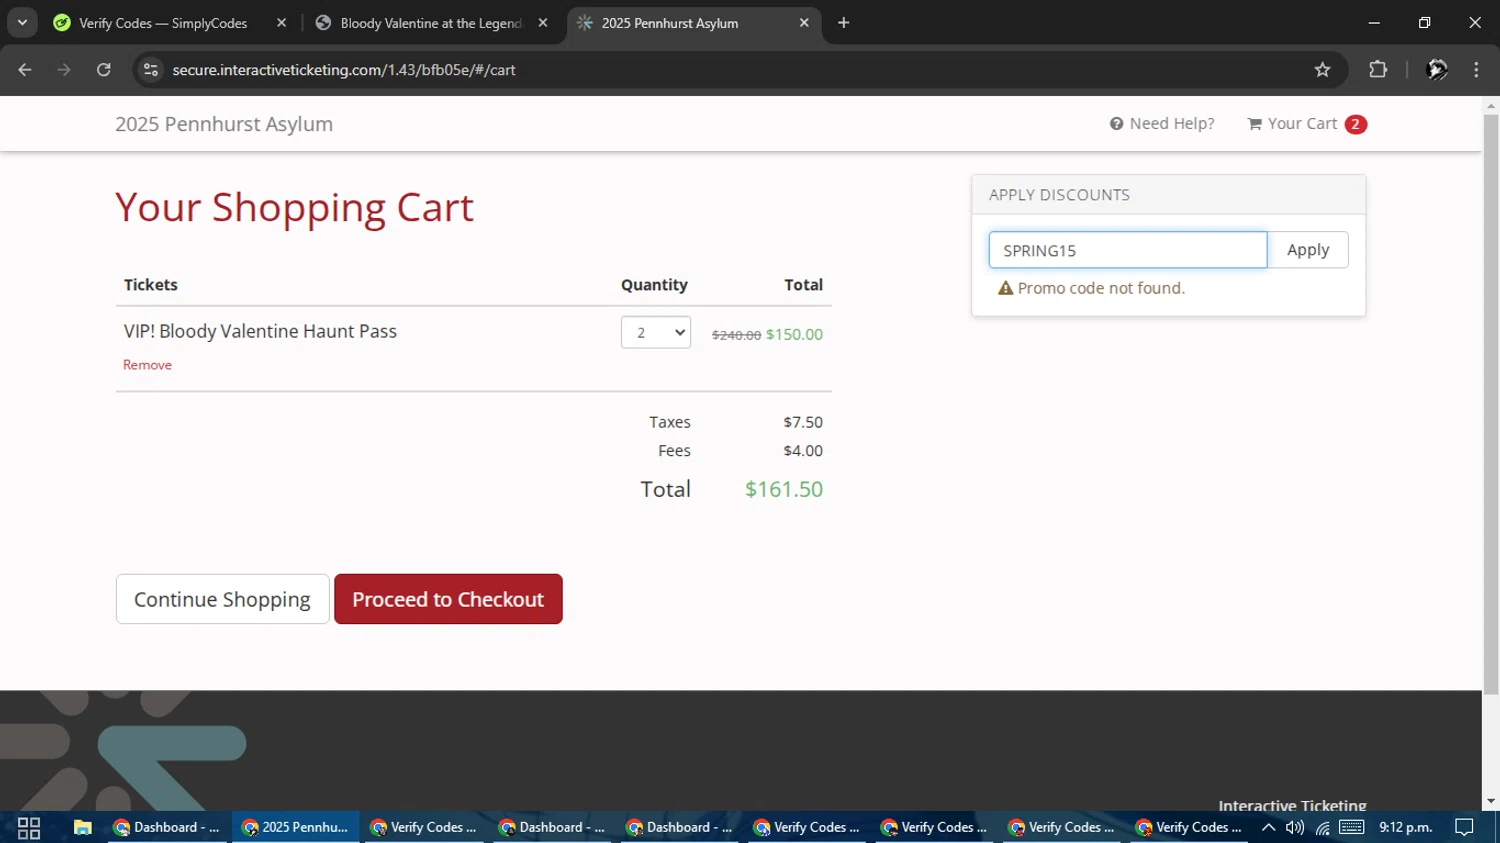Click the 'Promo code not found.' warning text
Viewport: 1500px width, 843px height.
(1101, 288)
